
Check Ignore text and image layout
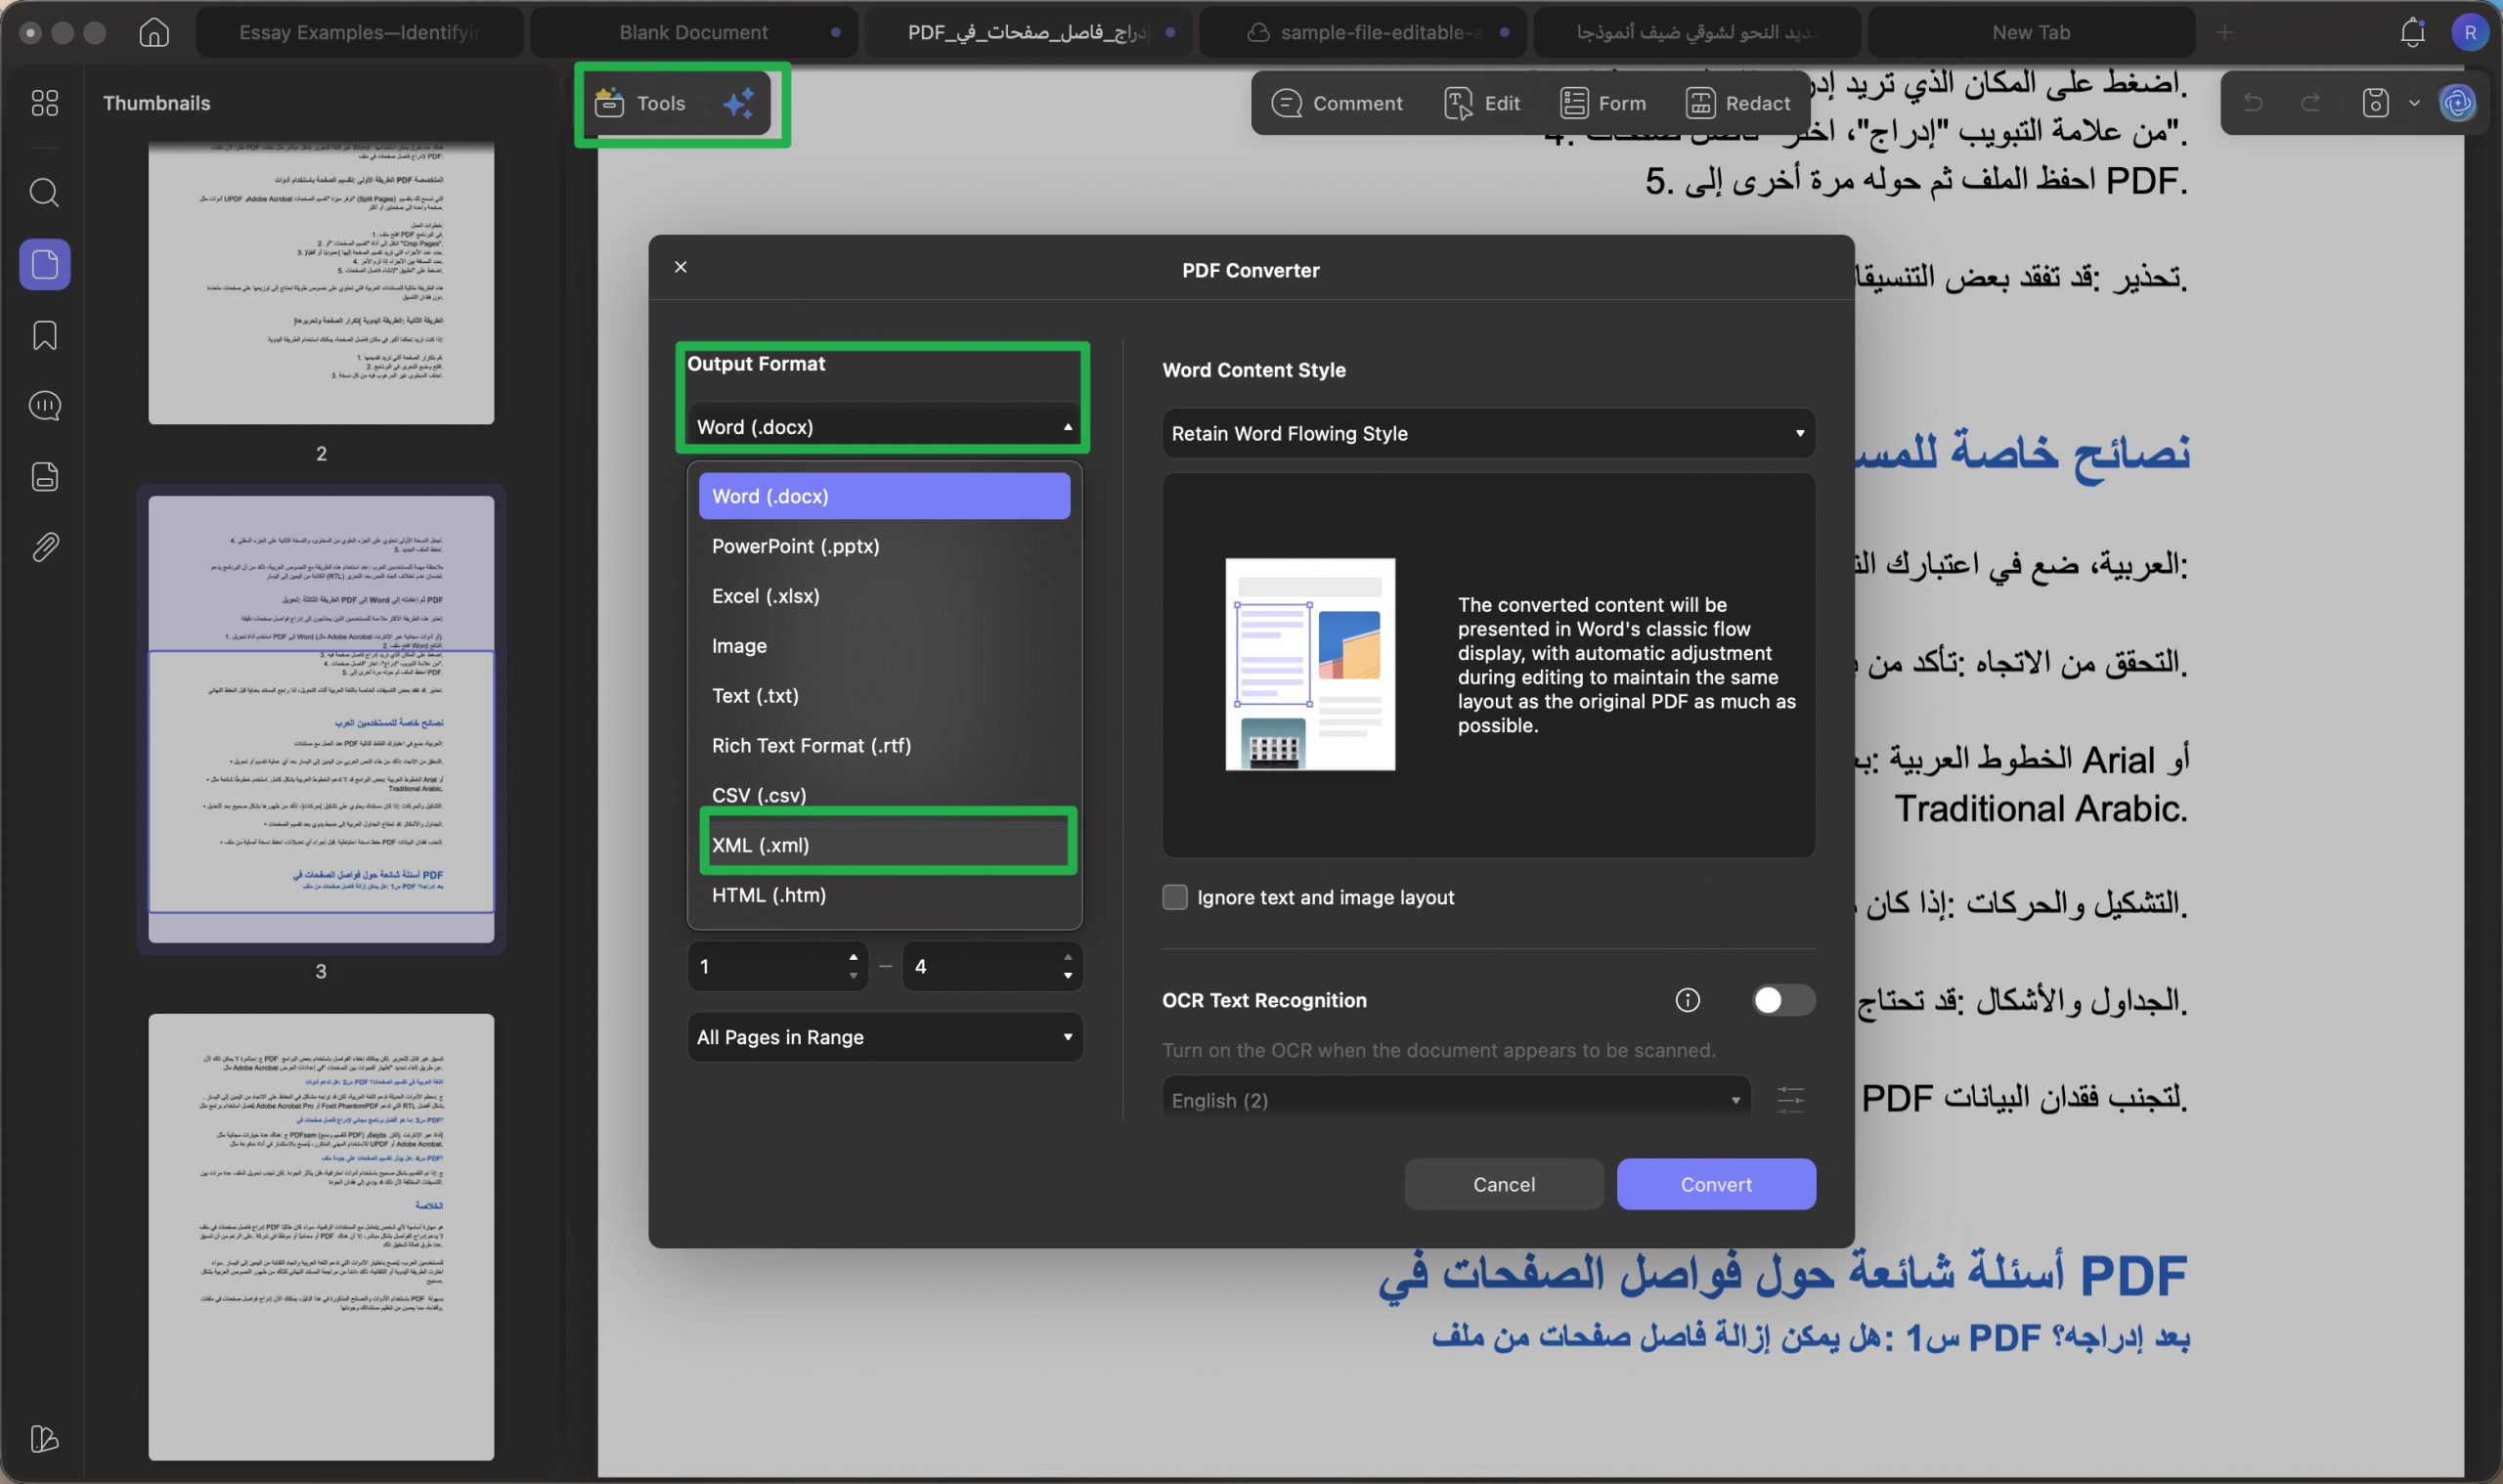pos(1175,897)
